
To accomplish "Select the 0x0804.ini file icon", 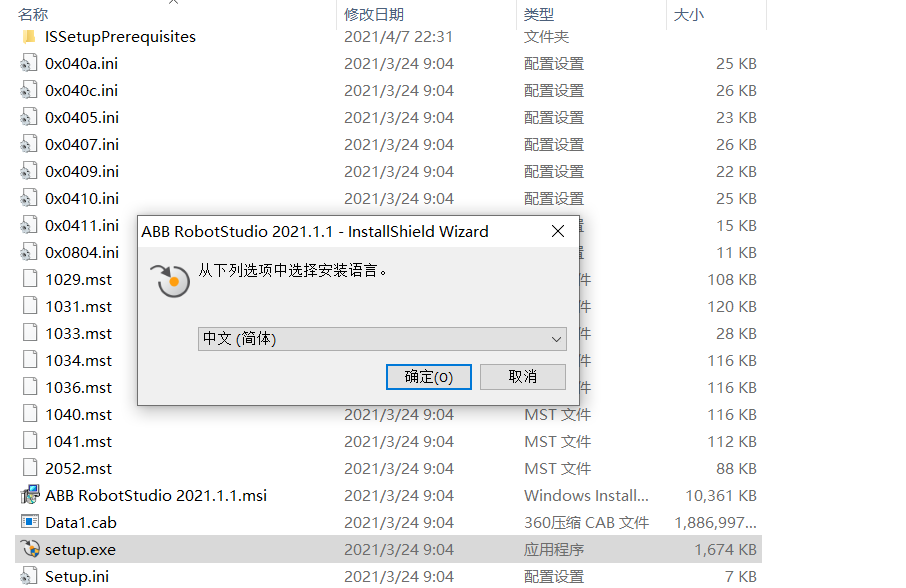I will [x=29, y=252].
